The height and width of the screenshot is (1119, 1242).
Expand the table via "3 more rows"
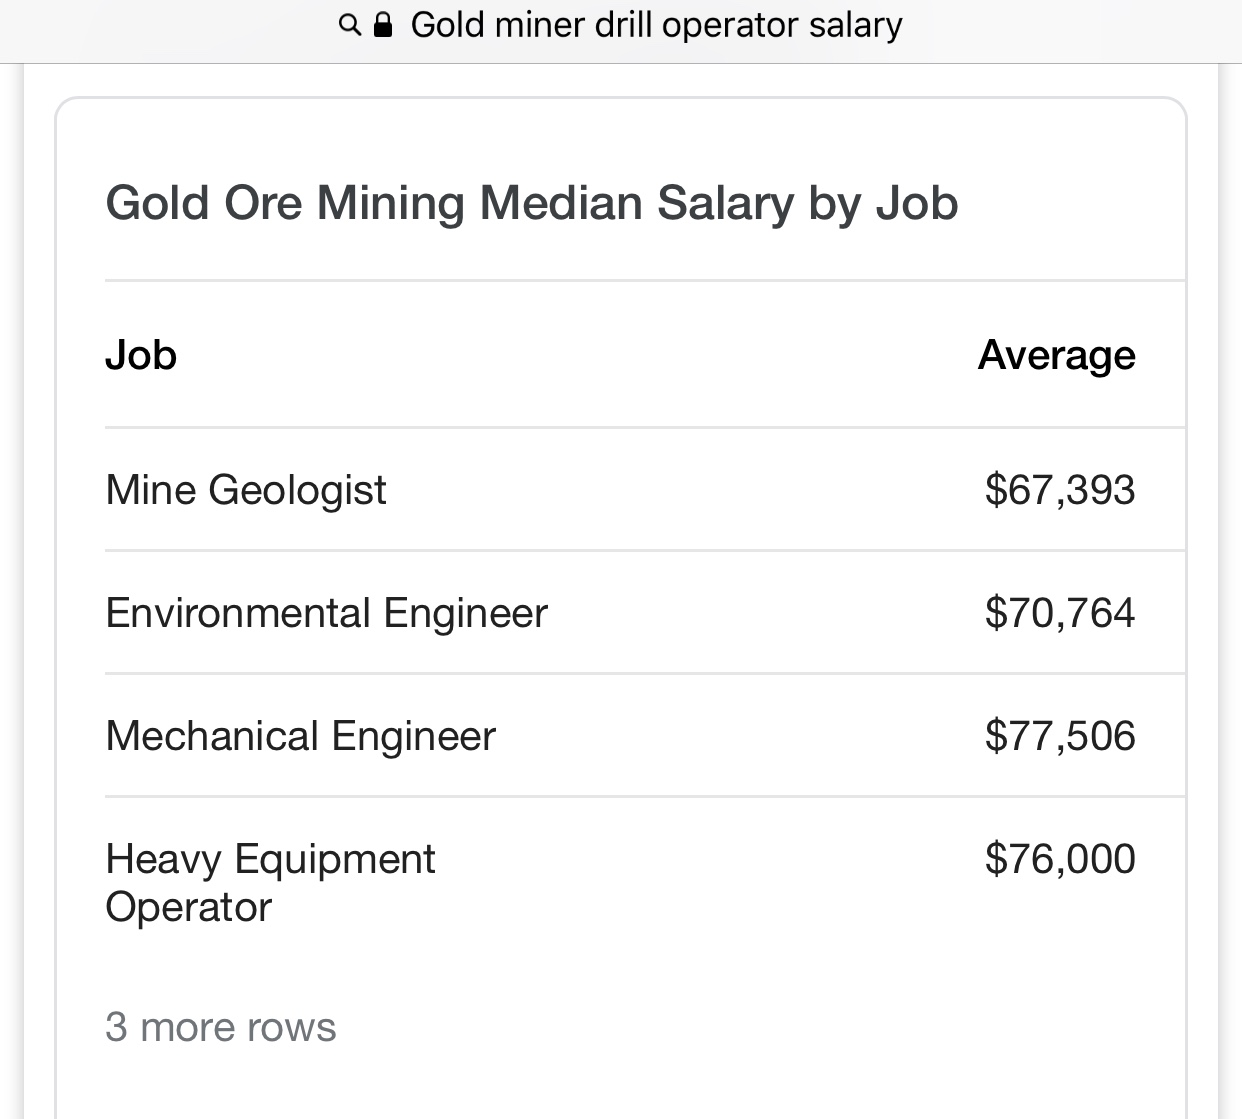coord(221,1027)
